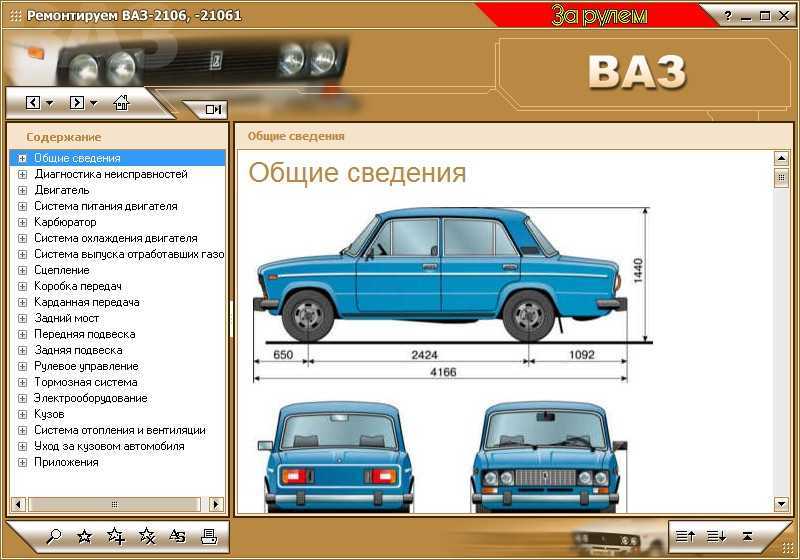Open Карданная передача section
The width and height of the screenshot is (800, 560).
pos(87,302)
